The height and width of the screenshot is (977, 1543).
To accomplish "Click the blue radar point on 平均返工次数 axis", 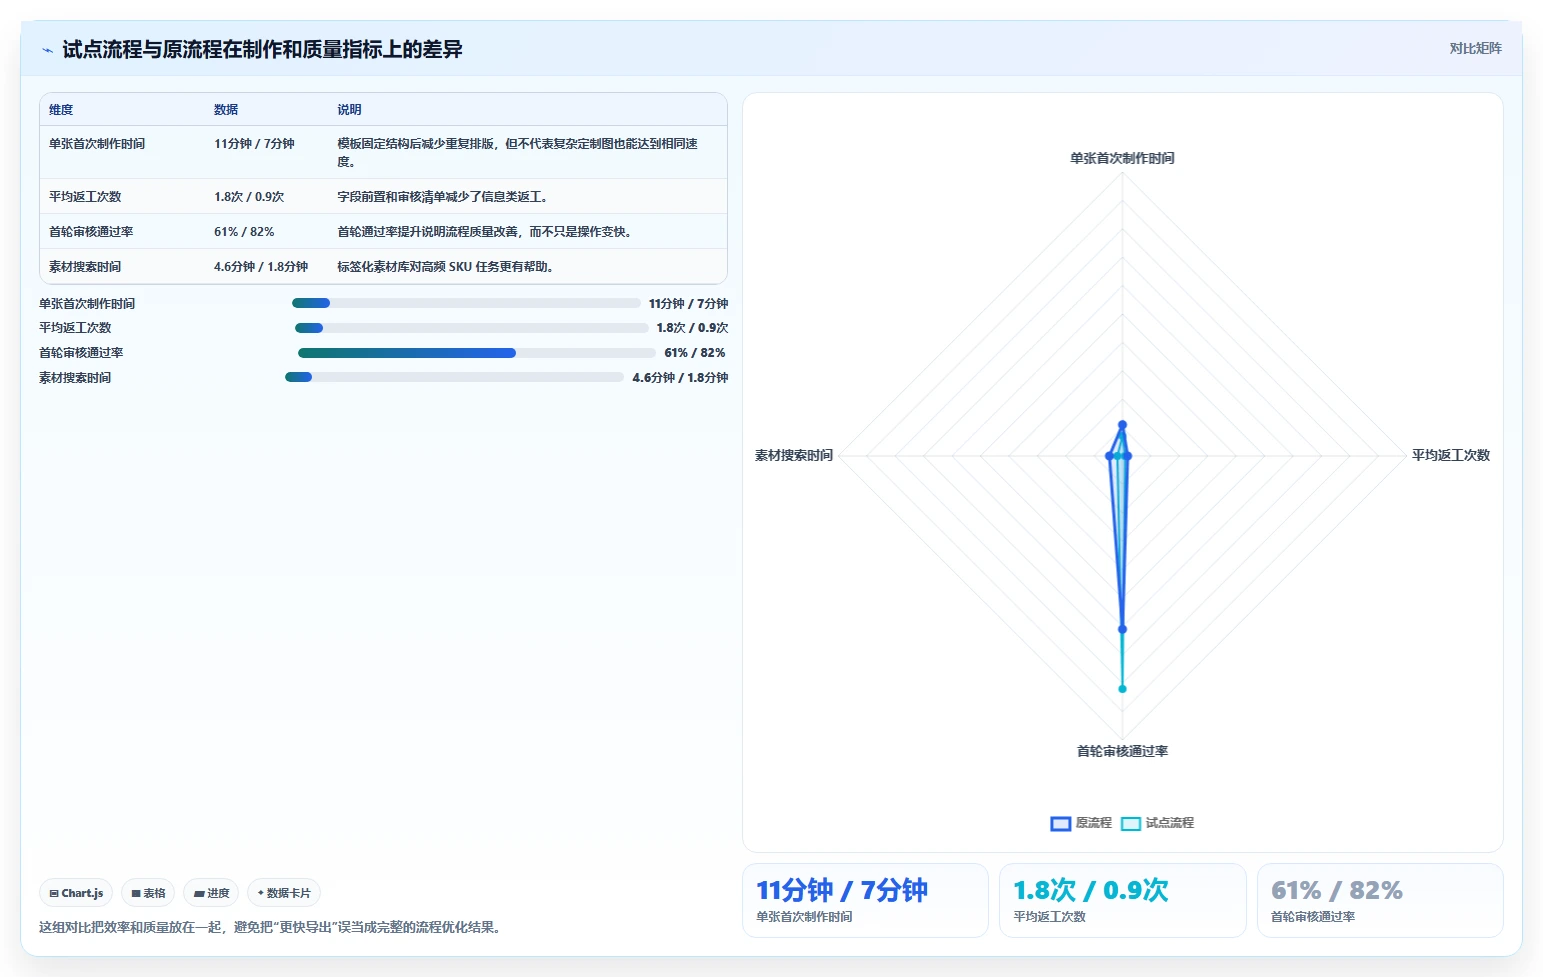I will pyautogui.click(x=1127, y=456).
